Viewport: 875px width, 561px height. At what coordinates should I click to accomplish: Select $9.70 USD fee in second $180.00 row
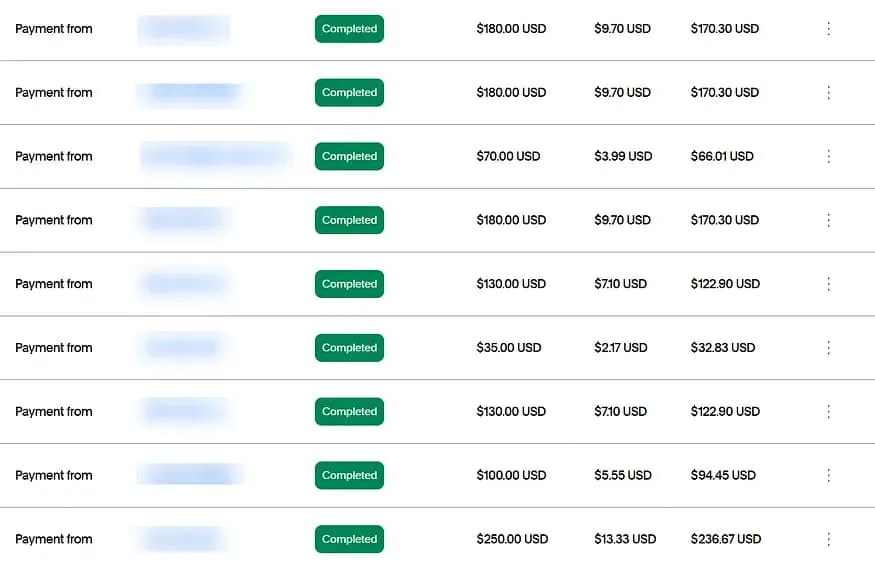click(x=622, y=92)
